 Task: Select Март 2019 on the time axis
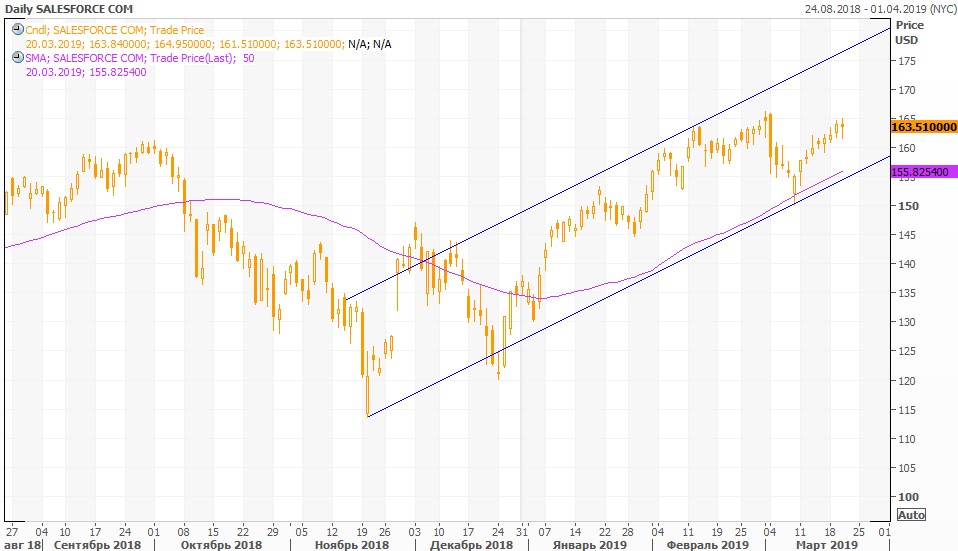[x=826, y=545]
